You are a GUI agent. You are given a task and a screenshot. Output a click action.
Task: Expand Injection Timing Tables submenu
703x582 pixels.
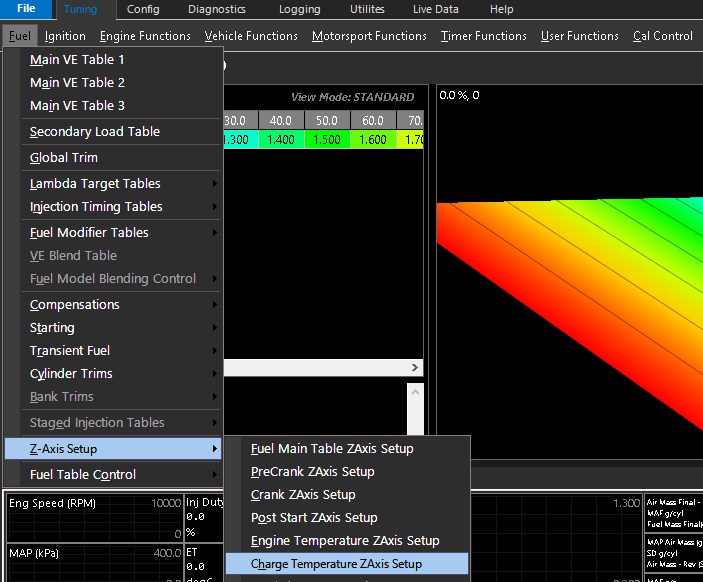click(x=113, y=206)
